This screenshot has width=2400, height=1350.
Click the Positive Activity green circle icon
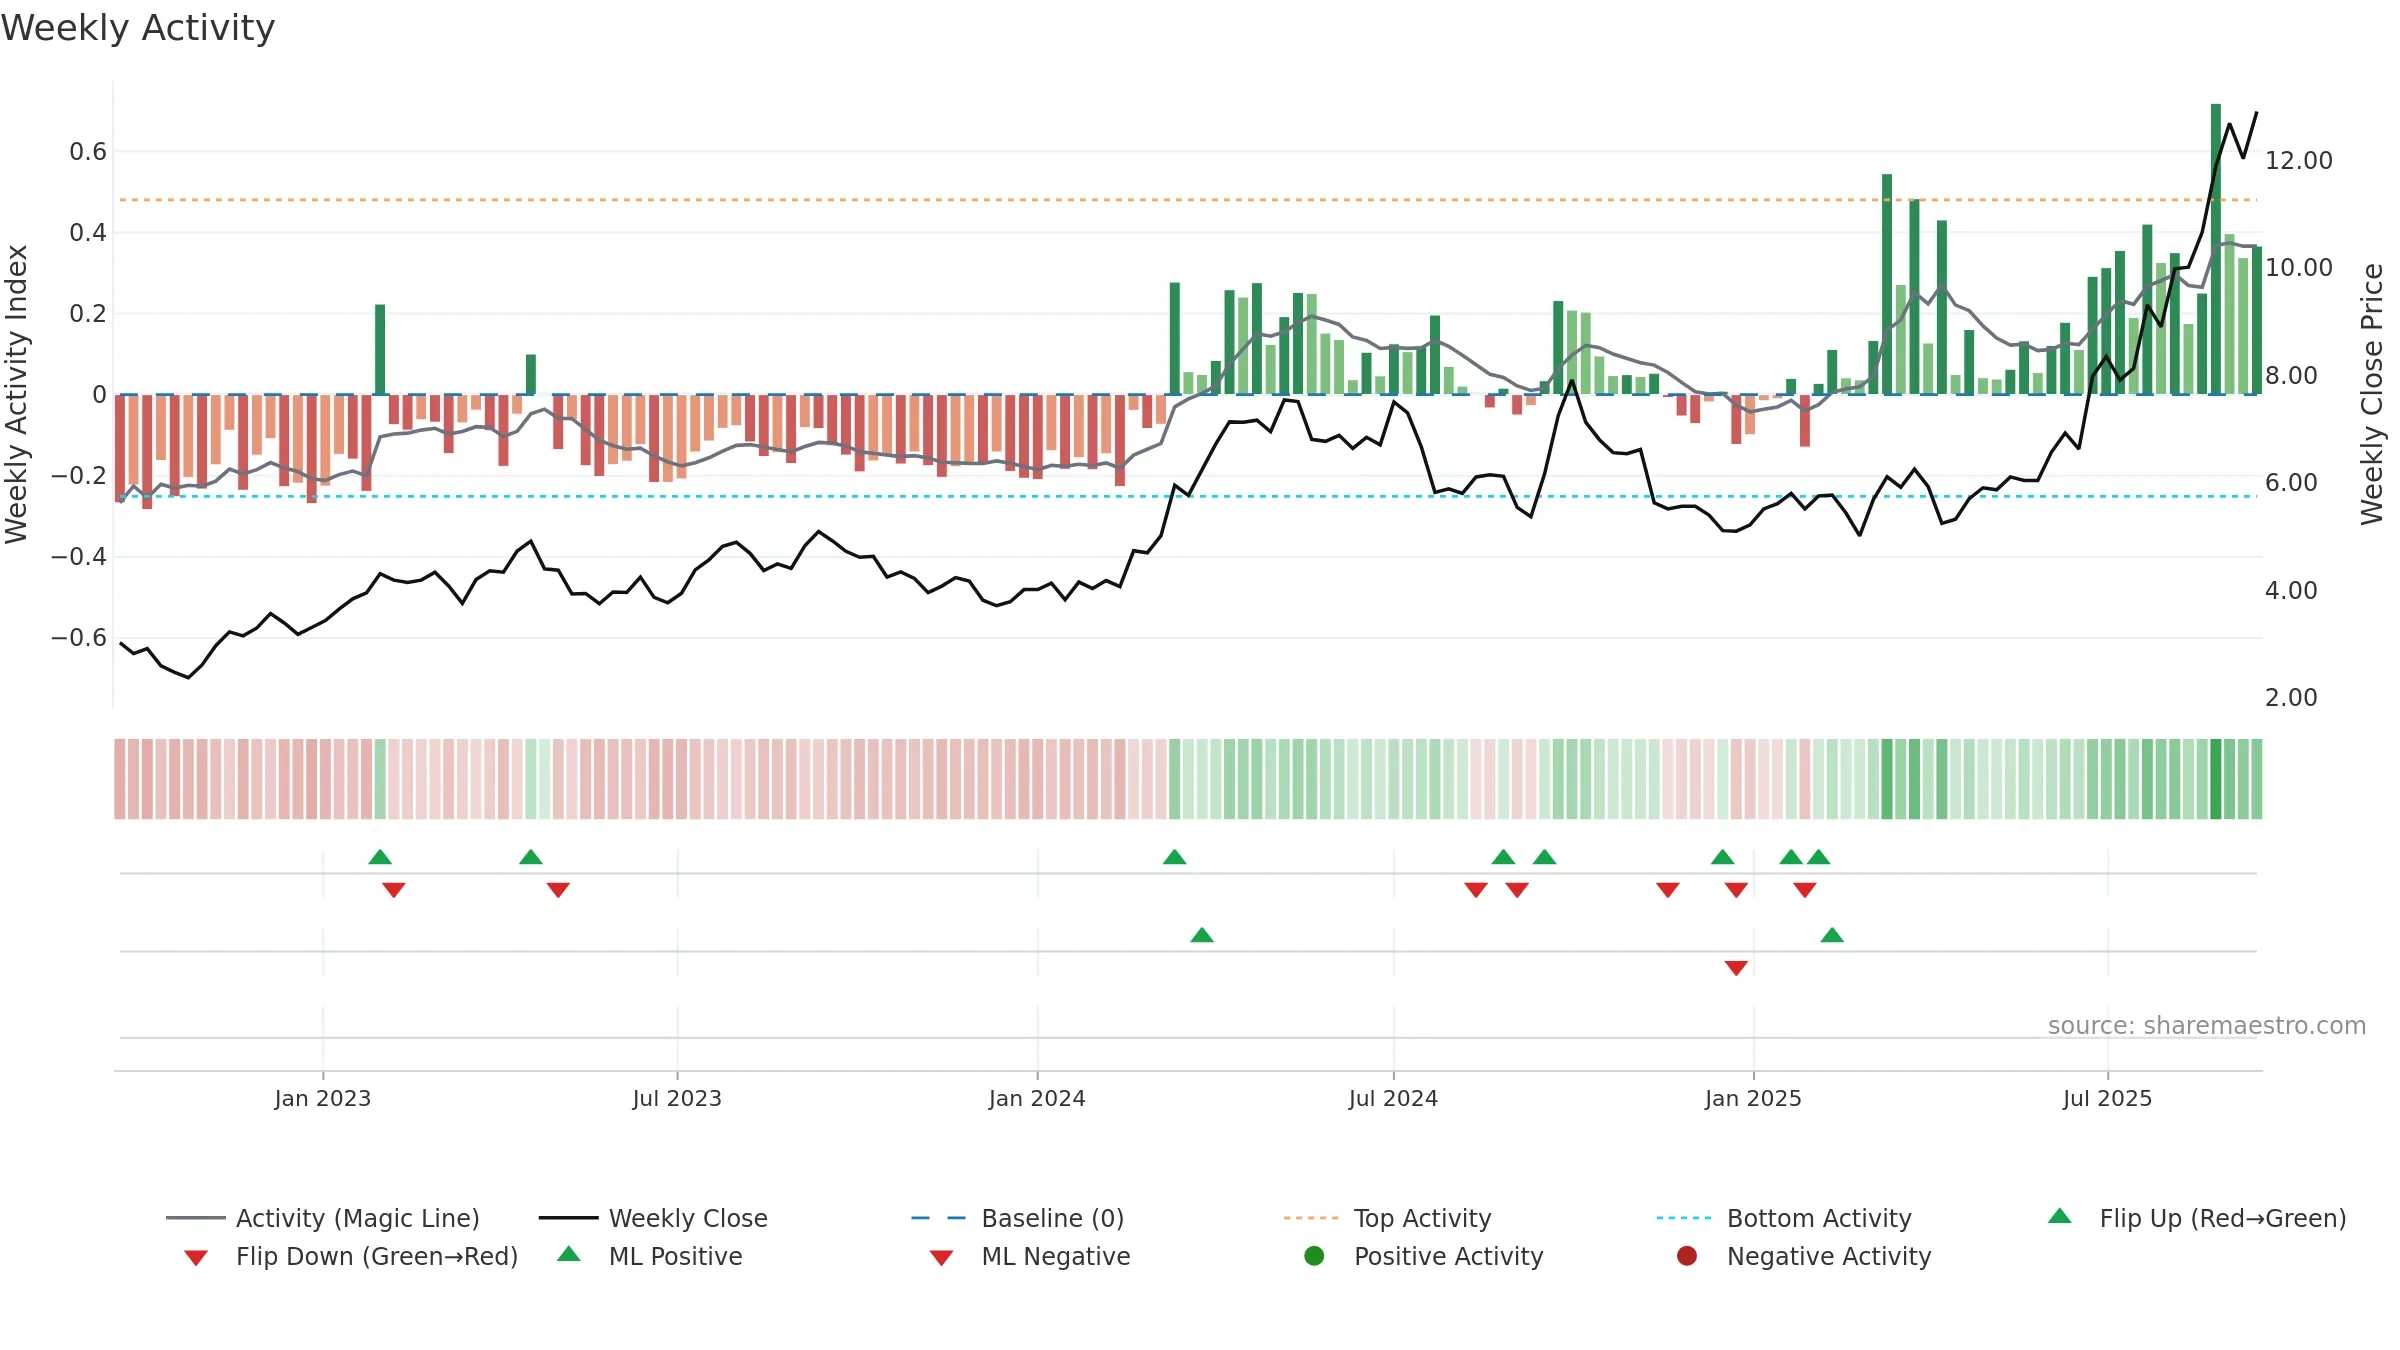click(x=1314, y=1256)
